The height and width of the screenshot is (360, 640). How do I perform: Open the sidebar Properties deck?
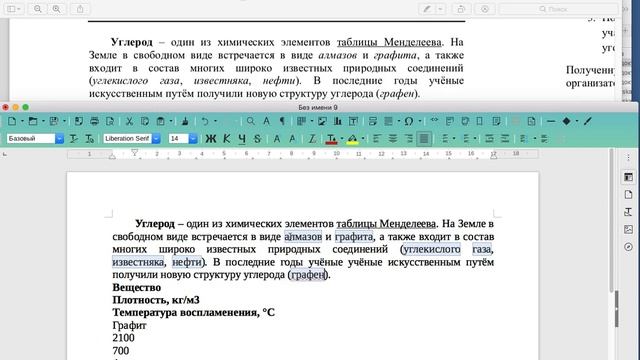tap(629, 177)
